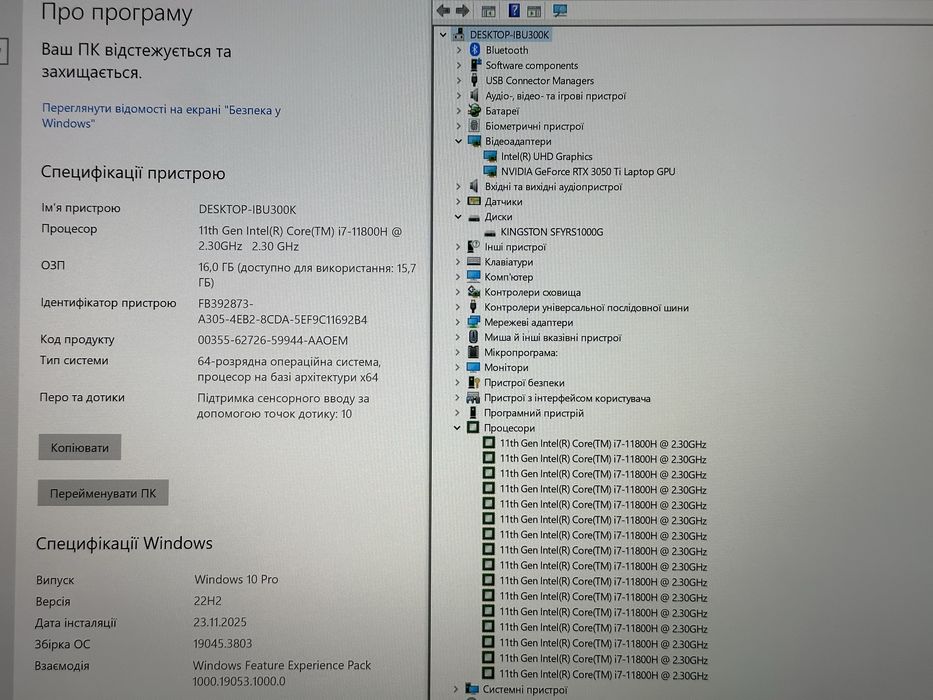Click the Клавіатури category icon

click(x=474, y=261)
